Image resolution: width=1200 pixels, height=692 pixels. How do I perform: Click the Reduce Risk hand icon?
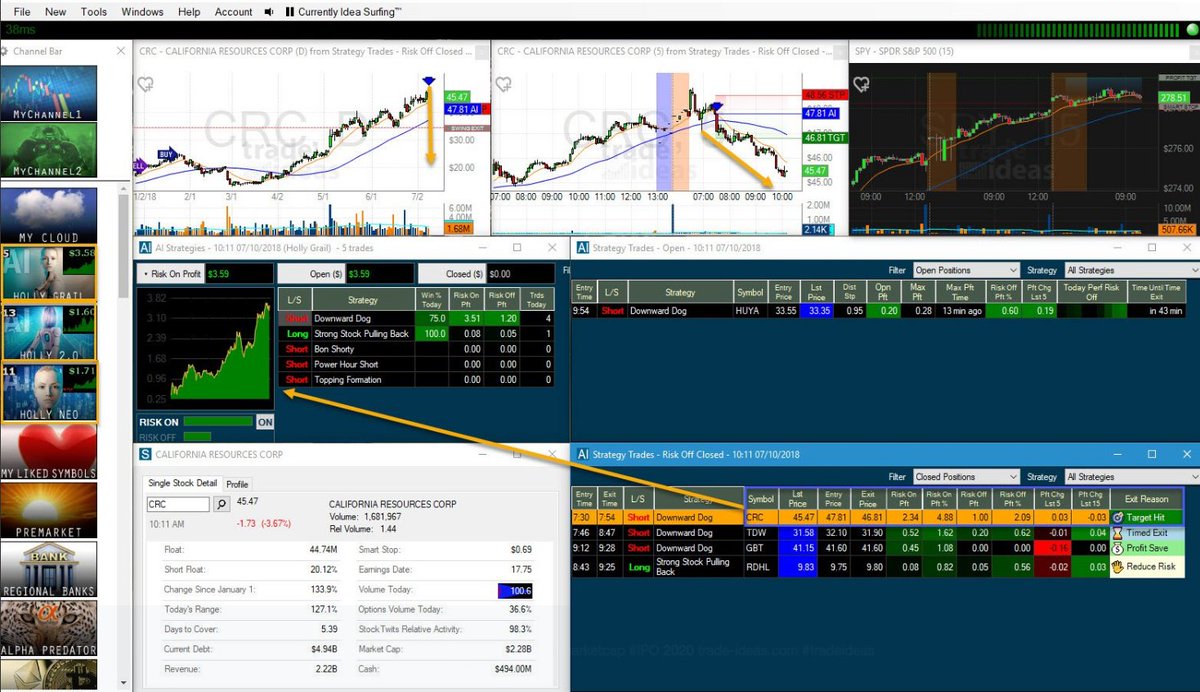click(x=1118, y=567)
